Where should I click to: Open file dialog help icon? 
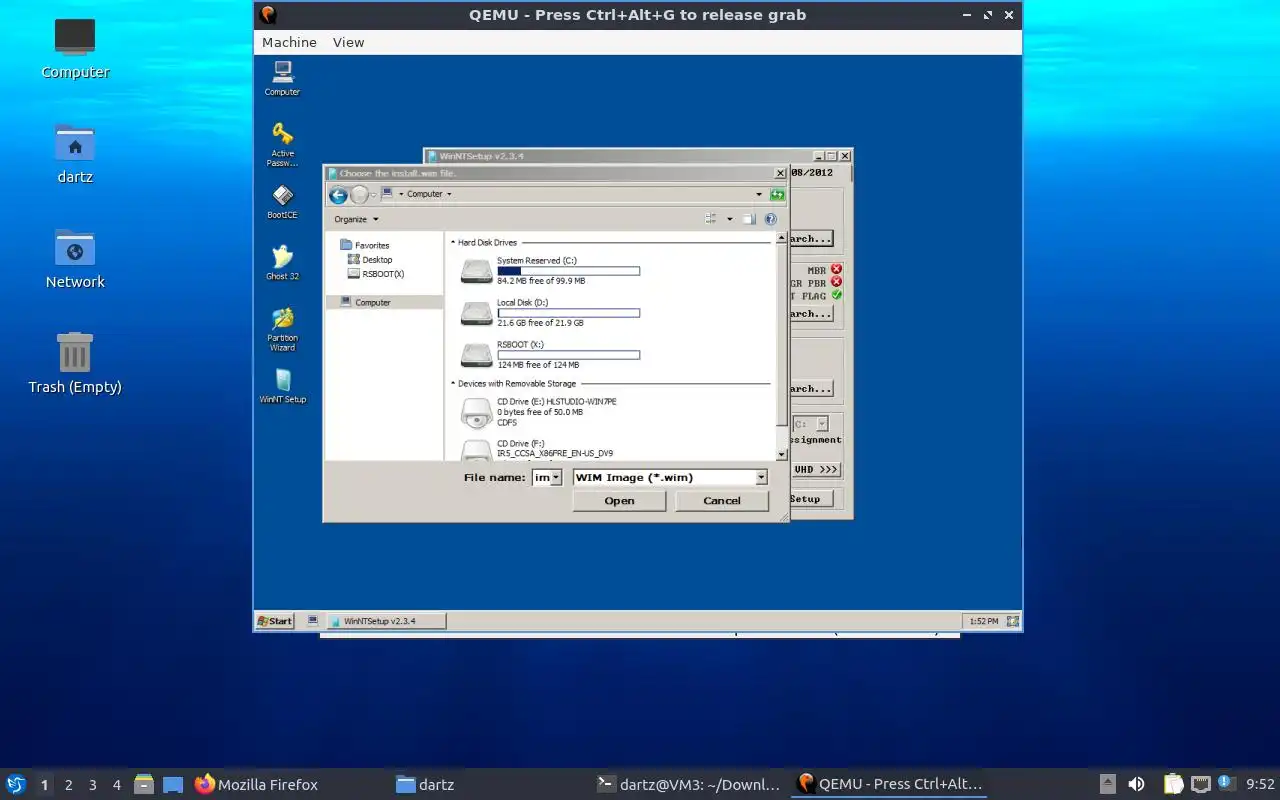pos(770,219)
